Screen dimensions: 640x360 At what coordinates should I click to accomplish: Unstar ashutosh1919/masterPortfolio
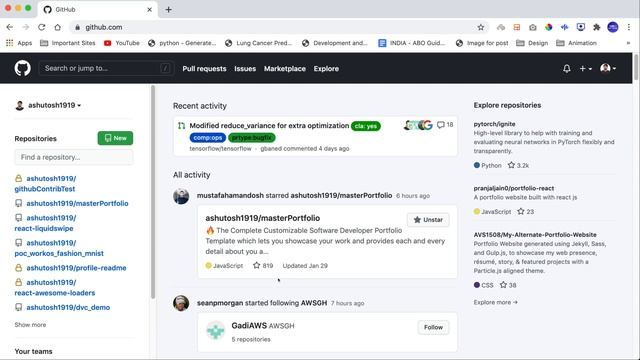pos(428,220)
